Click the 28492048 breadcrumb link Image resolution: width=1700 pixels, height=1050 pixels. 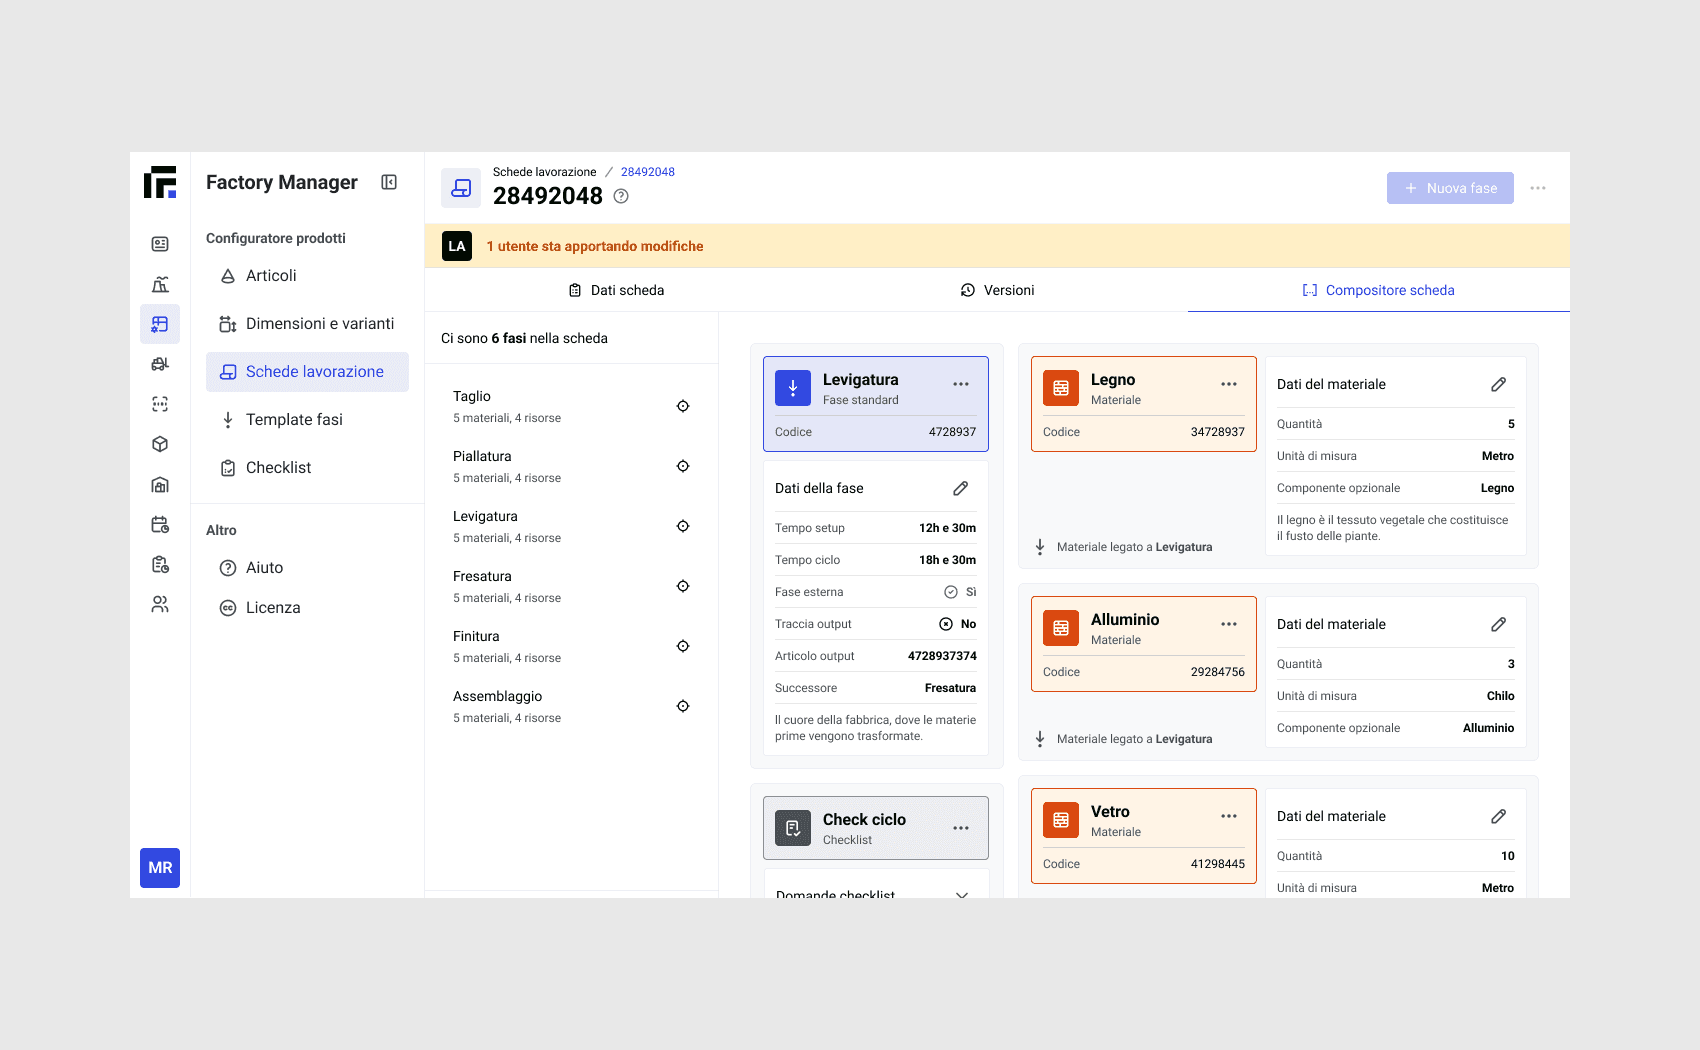[648, 172]
